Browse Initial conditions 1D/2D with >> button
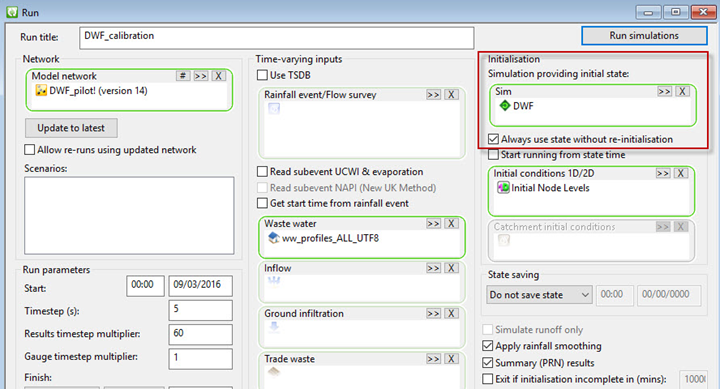 click(x=663, y=173)
